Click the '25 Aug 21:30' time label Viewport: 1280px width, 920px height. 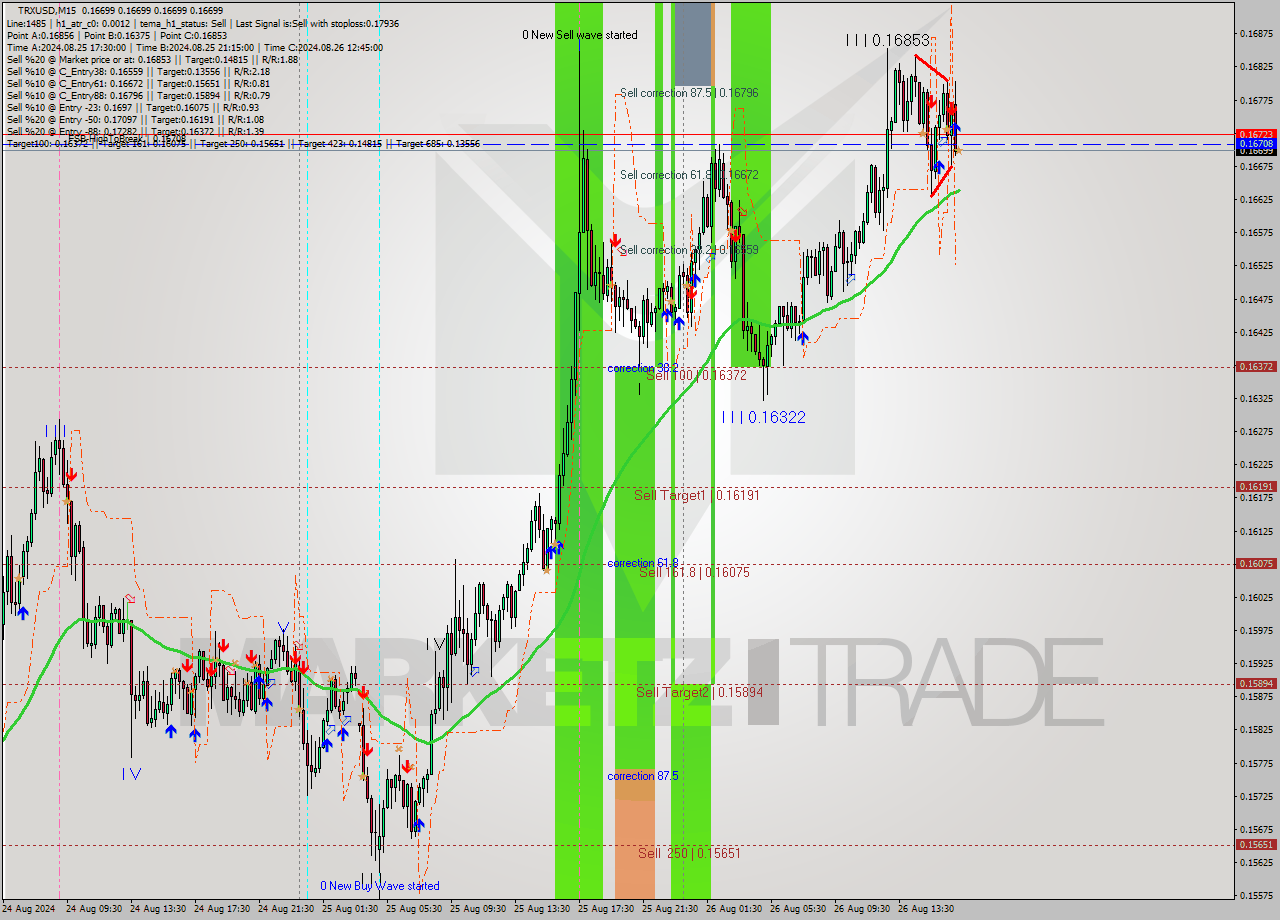pyautogui.click(x=670, y=909)
